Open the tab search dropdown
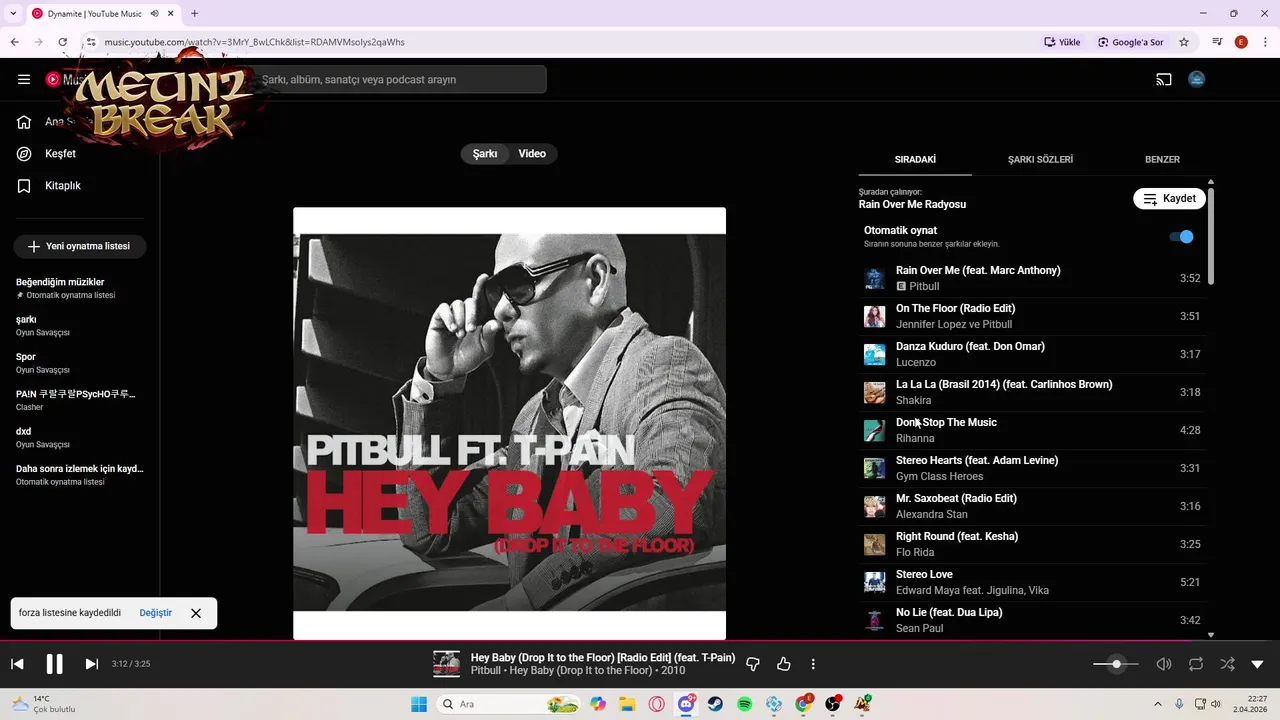1280x720 pixels. point(13,14)
